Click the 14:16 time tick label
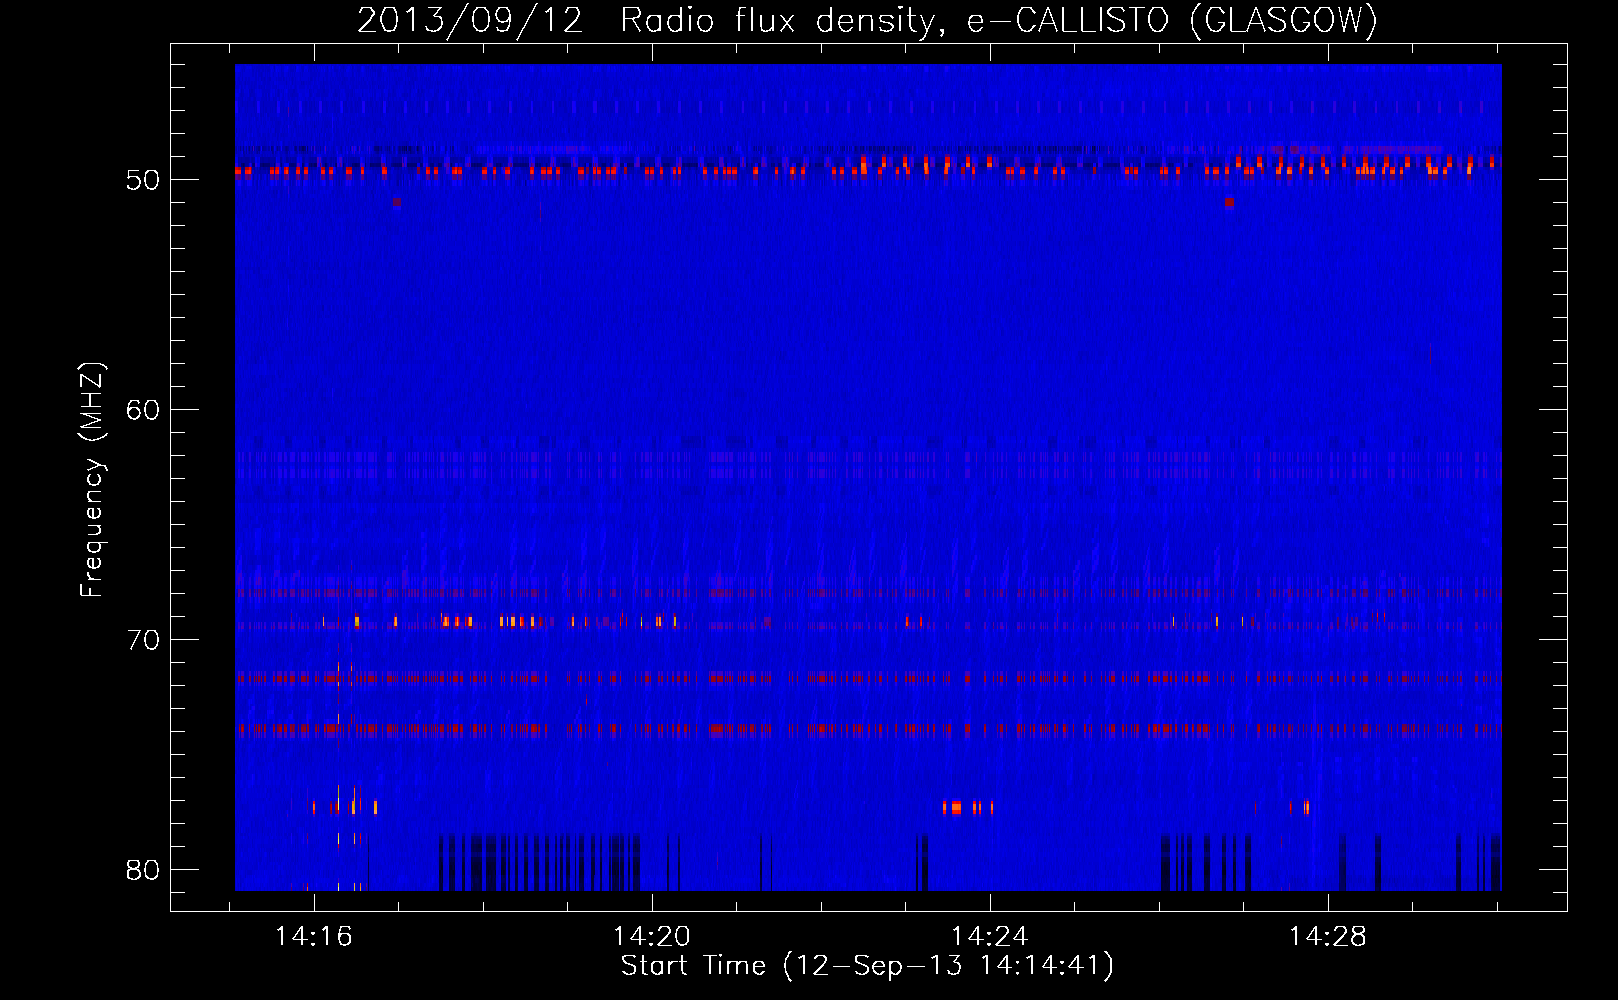1618x1000 pixels. pos(314,937)
